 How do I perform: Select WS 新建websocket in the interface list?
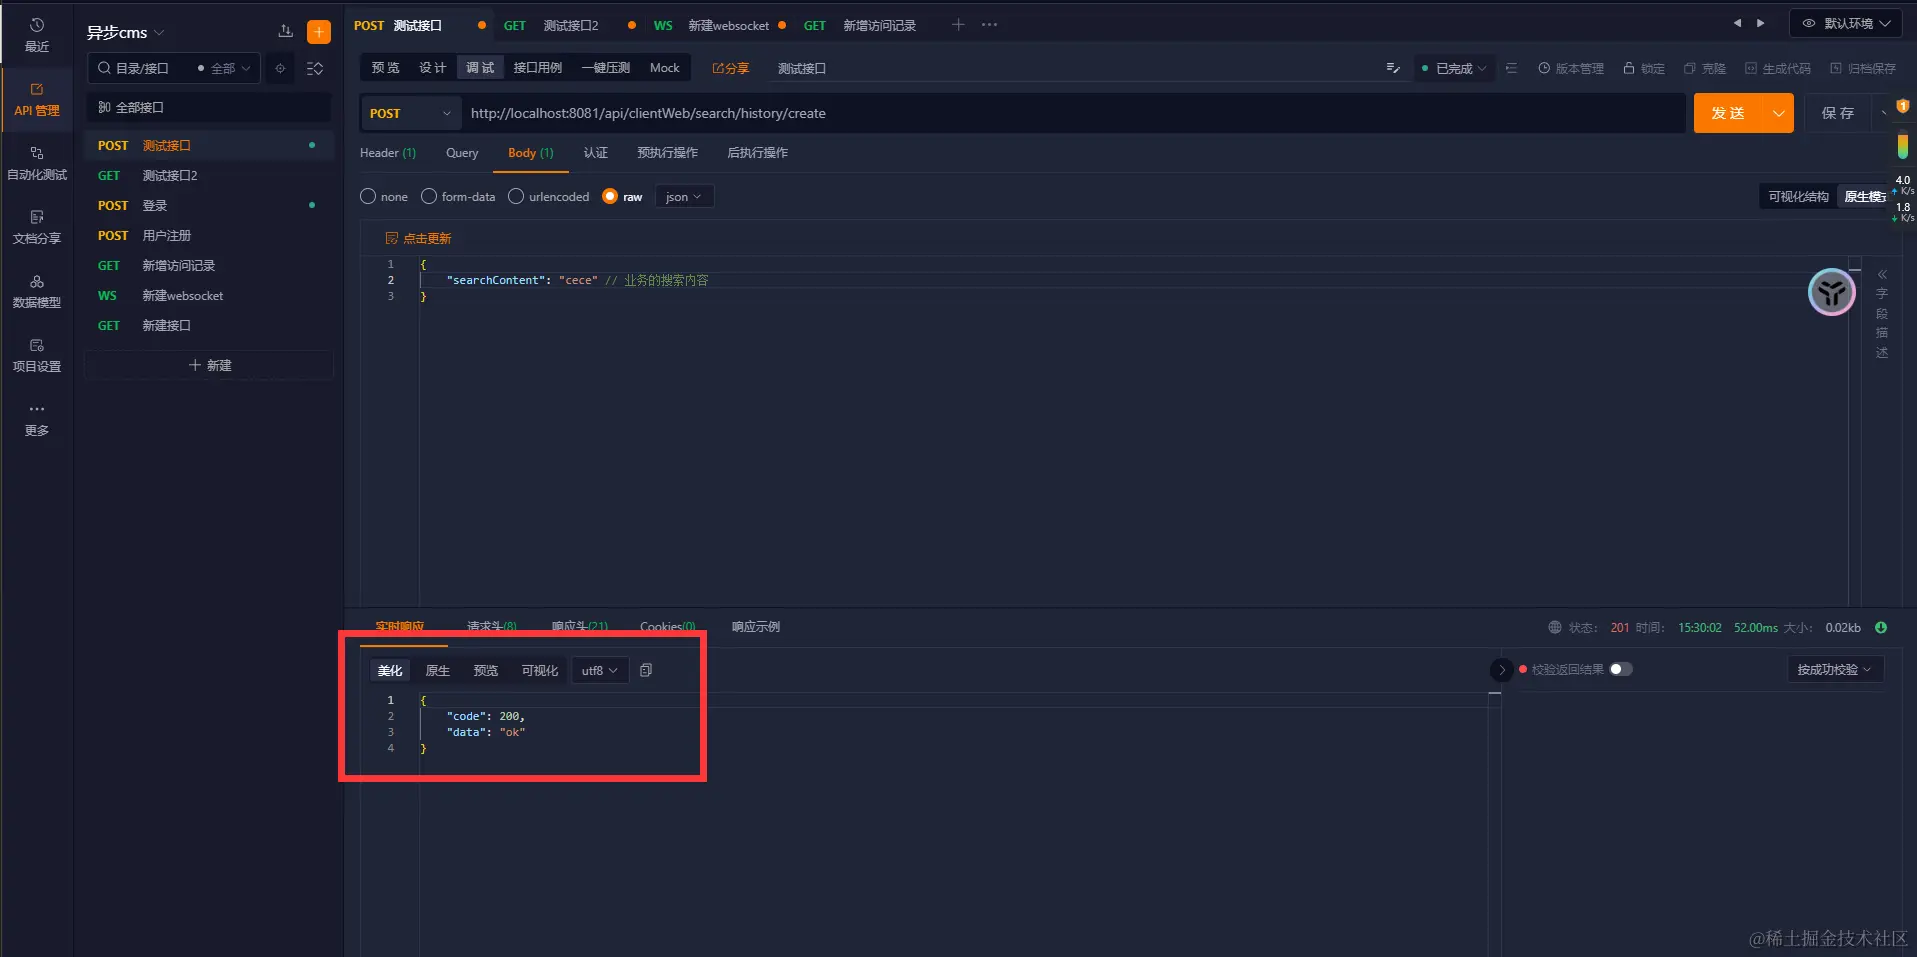[x=209, y=295]
